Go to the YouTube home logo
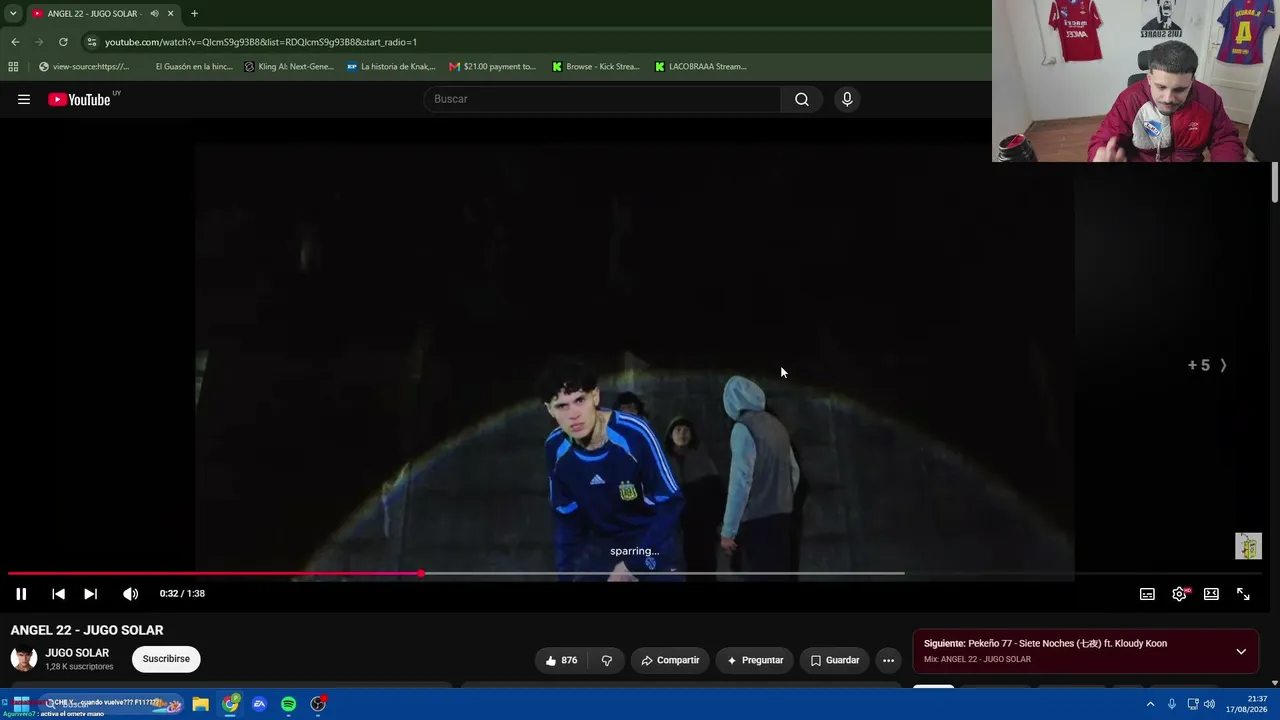Screen dimensions: 1280x720 click(x=79, y=99)
